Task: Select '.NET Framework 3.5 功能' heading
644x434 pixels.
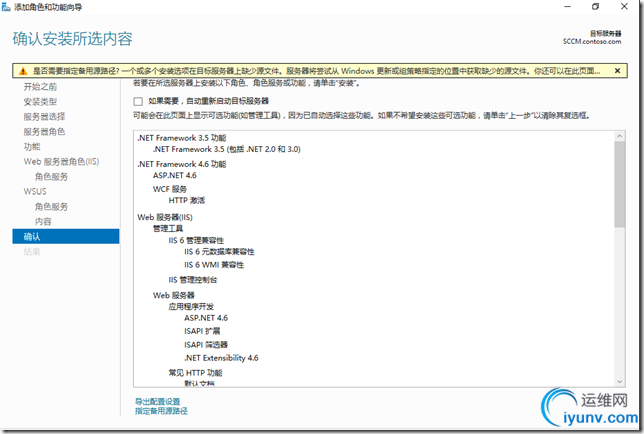Action: pos(182,138)
